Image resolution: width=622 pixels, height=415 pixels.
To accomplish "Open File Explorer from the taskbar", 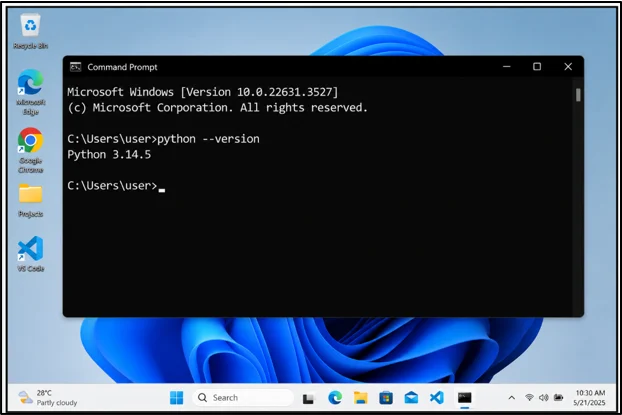I will point(360,398).
